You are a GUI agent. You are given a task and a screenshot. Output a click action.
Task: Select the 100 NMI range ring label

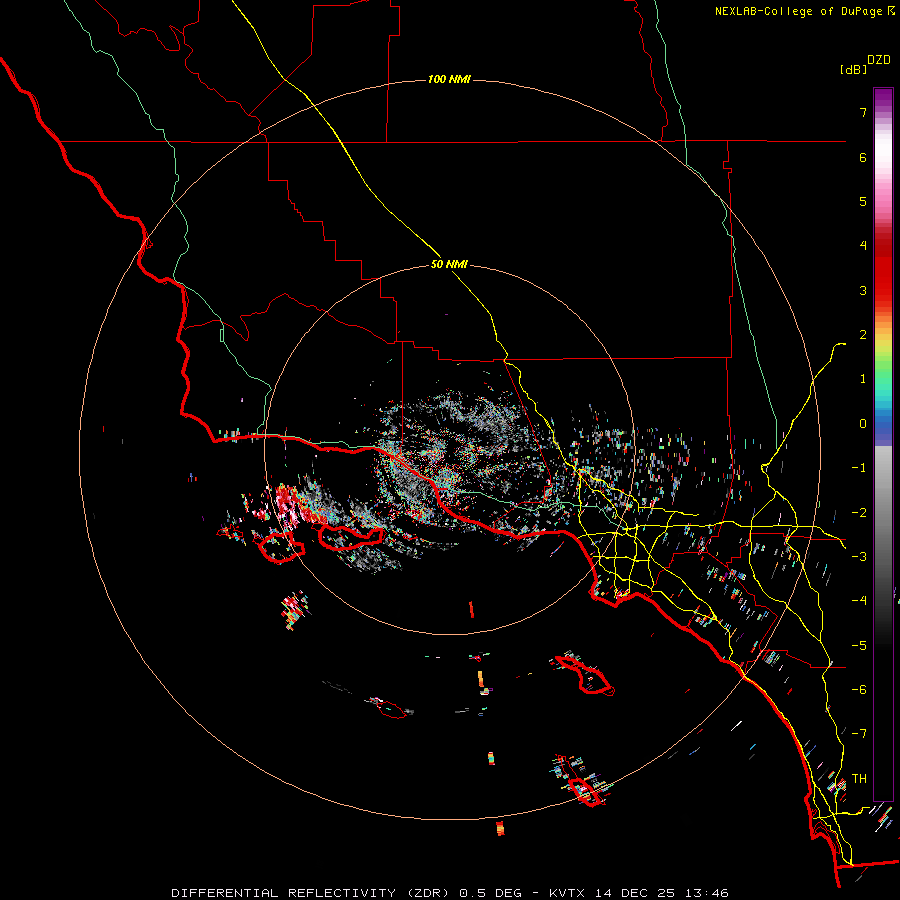coord(449,79)
